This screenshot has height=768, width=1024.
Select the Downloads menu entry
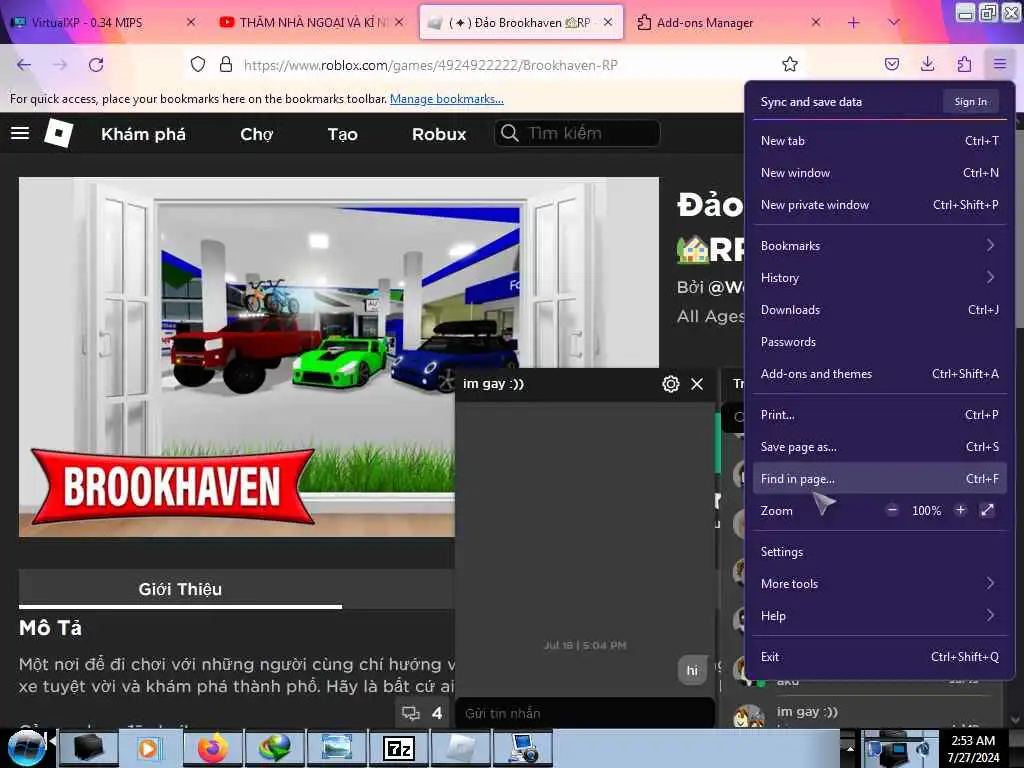(879, 310)
